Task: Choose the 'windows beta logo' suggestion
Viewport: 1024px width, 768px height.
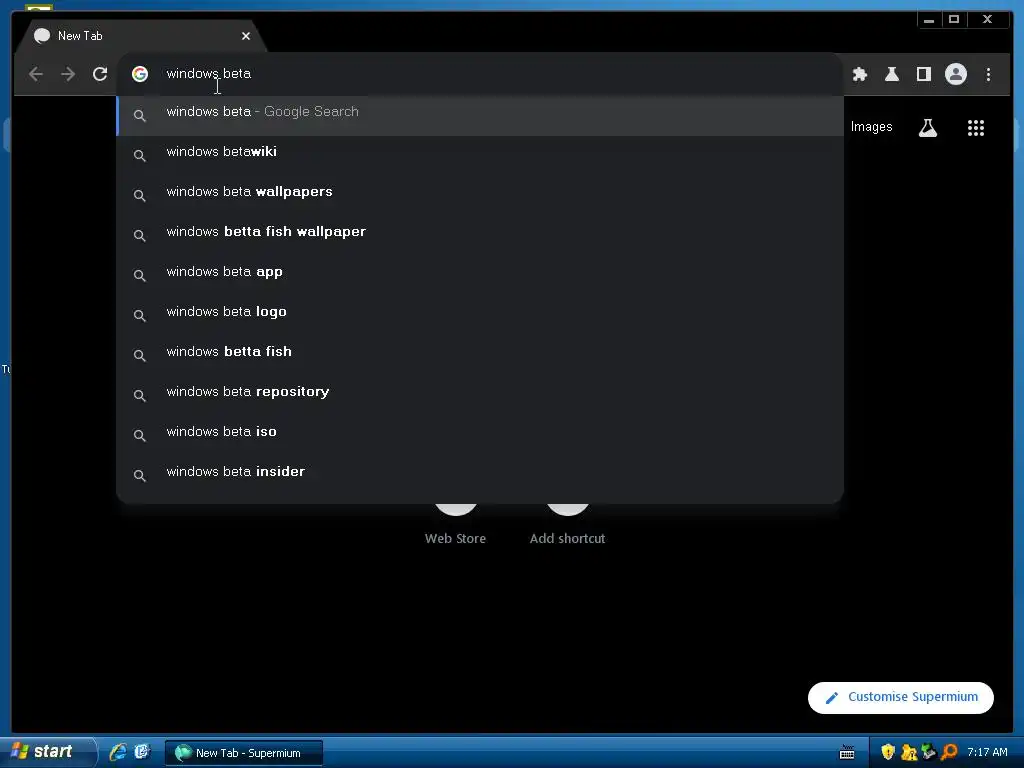Action: click(480, 315)
